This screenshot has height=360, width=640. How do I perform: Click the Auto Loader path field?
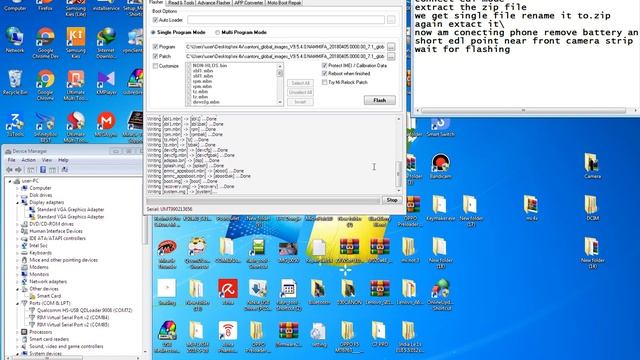point(286,20)
